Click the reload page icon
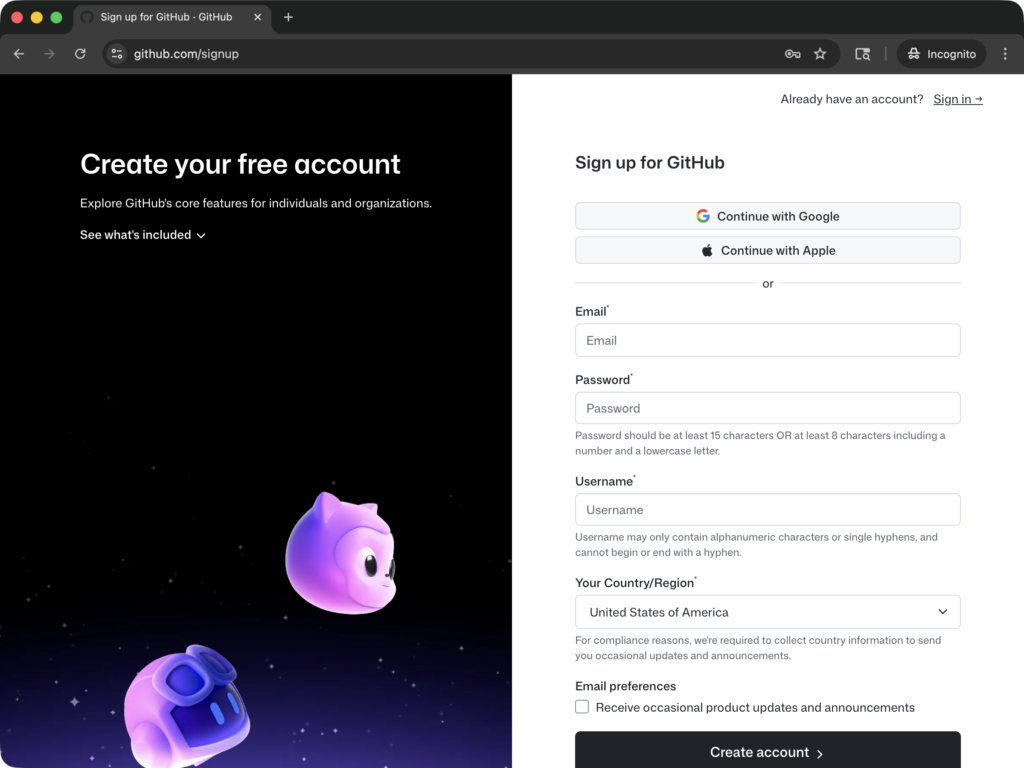The height and width of the screenshot is (768, 1024). click(80, 54)
